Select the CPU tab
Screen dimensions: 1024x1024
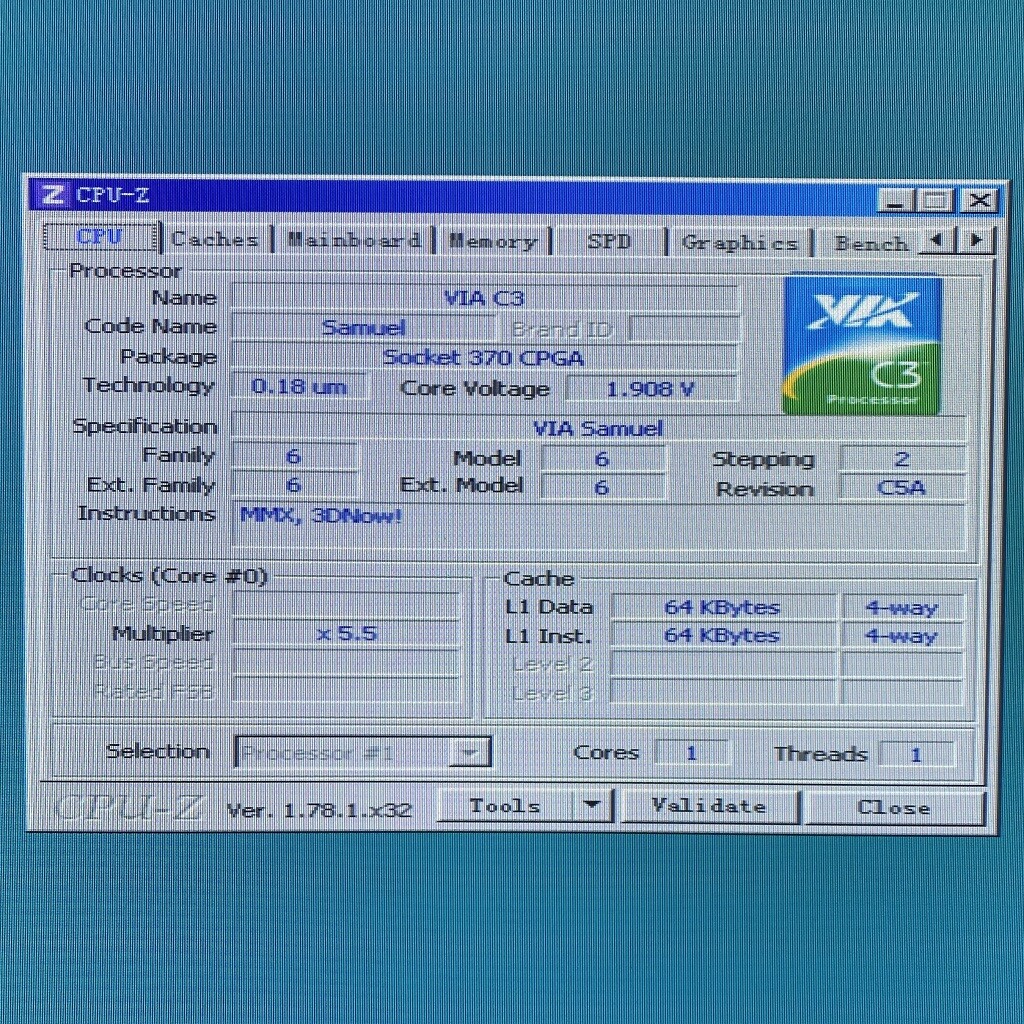[100, 236]
